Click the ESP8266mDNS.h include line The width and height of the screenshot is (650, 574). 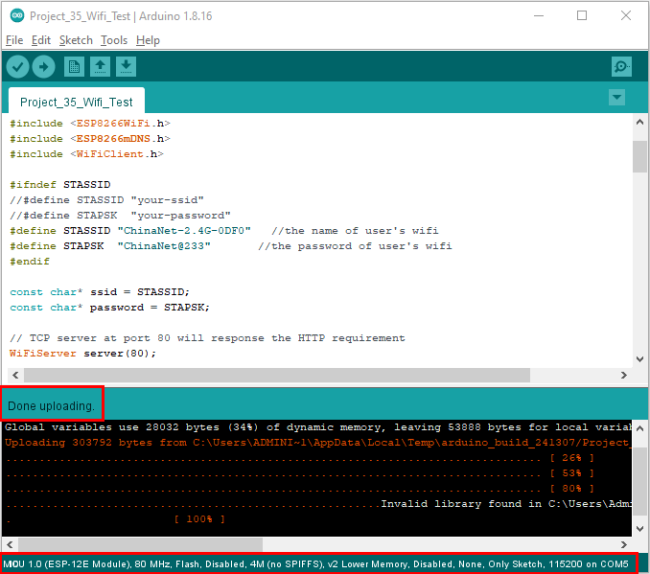[90, 139]
